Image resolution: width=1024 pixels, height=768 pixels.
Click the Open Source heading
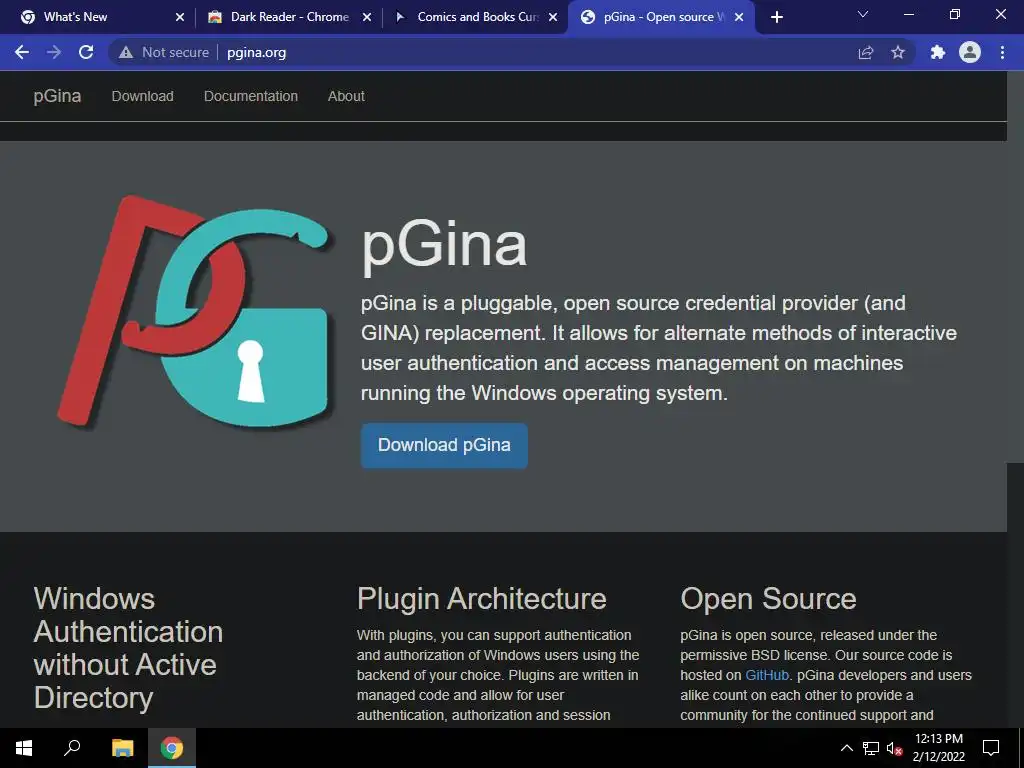768,599
